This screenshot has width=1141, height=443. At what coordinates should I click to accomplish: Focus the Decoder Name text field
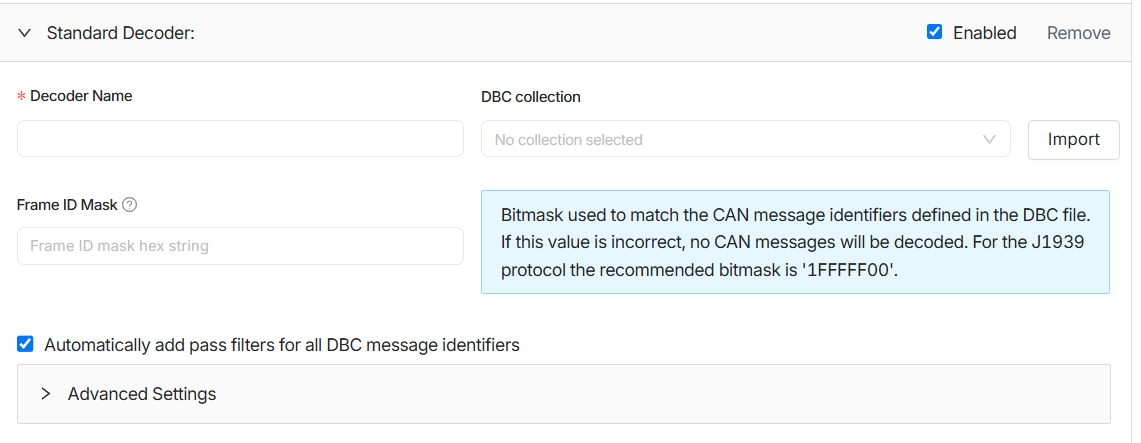click(240, 138)
